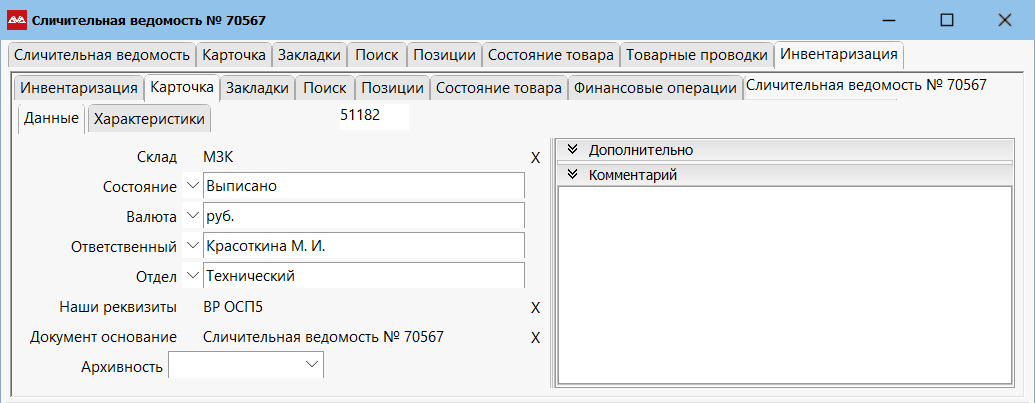Viewport: 1035px width, 403px height.
Task: Click the Состояние field showing Выписано
Action: [x=362, y=186]
